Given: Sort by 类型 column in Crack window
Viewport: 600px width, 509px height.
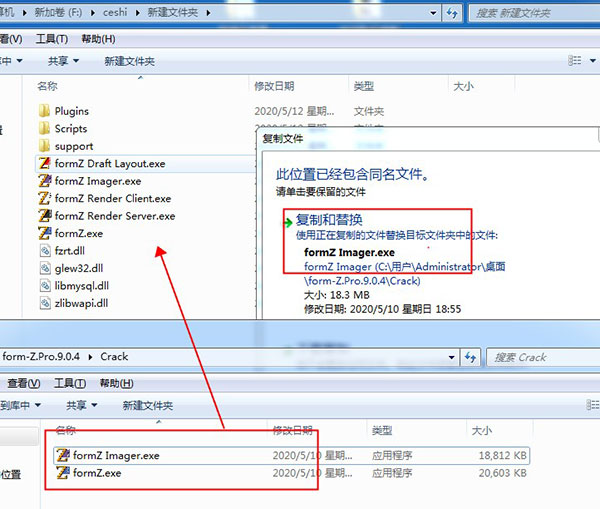Looking at the screenshot, I should coord(382,431).
